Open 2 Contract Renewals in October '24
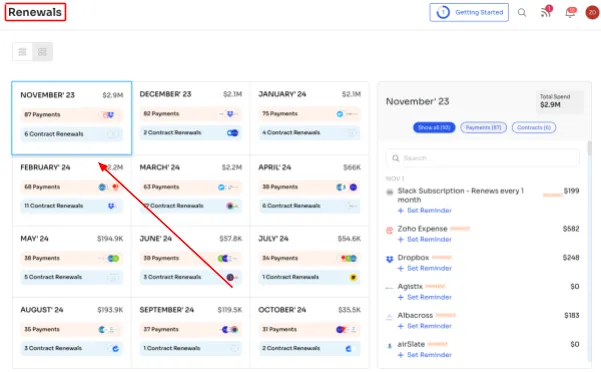601x372 pixels. (x=309, y=348)
